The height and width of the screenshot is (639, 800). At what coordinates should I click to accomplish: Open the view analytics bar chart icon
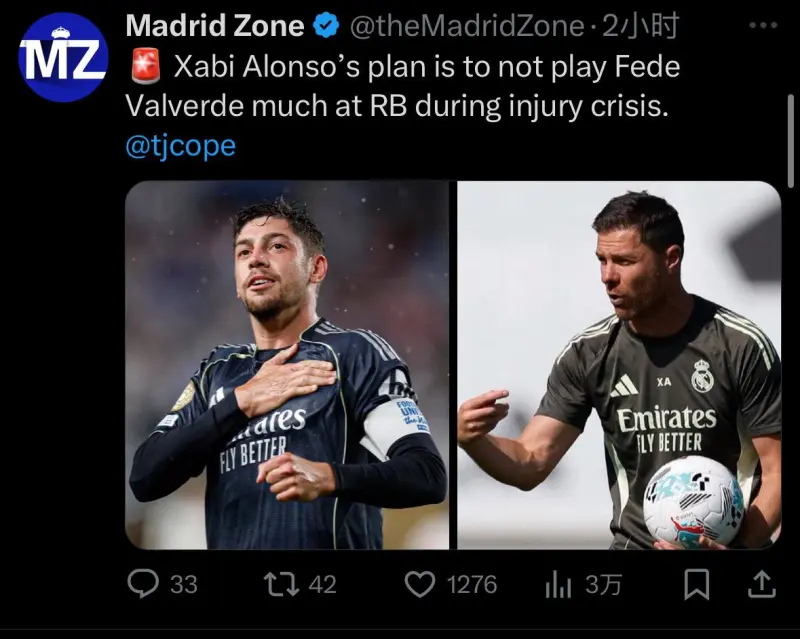pyautogui.click(x=558, y=584)
